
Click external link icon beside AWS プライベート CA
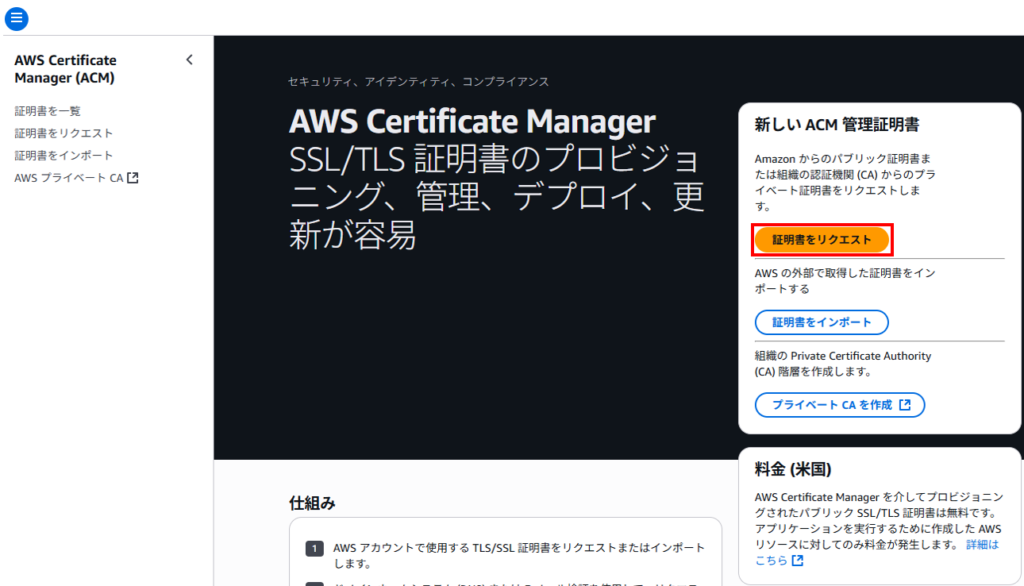(133, 178)
